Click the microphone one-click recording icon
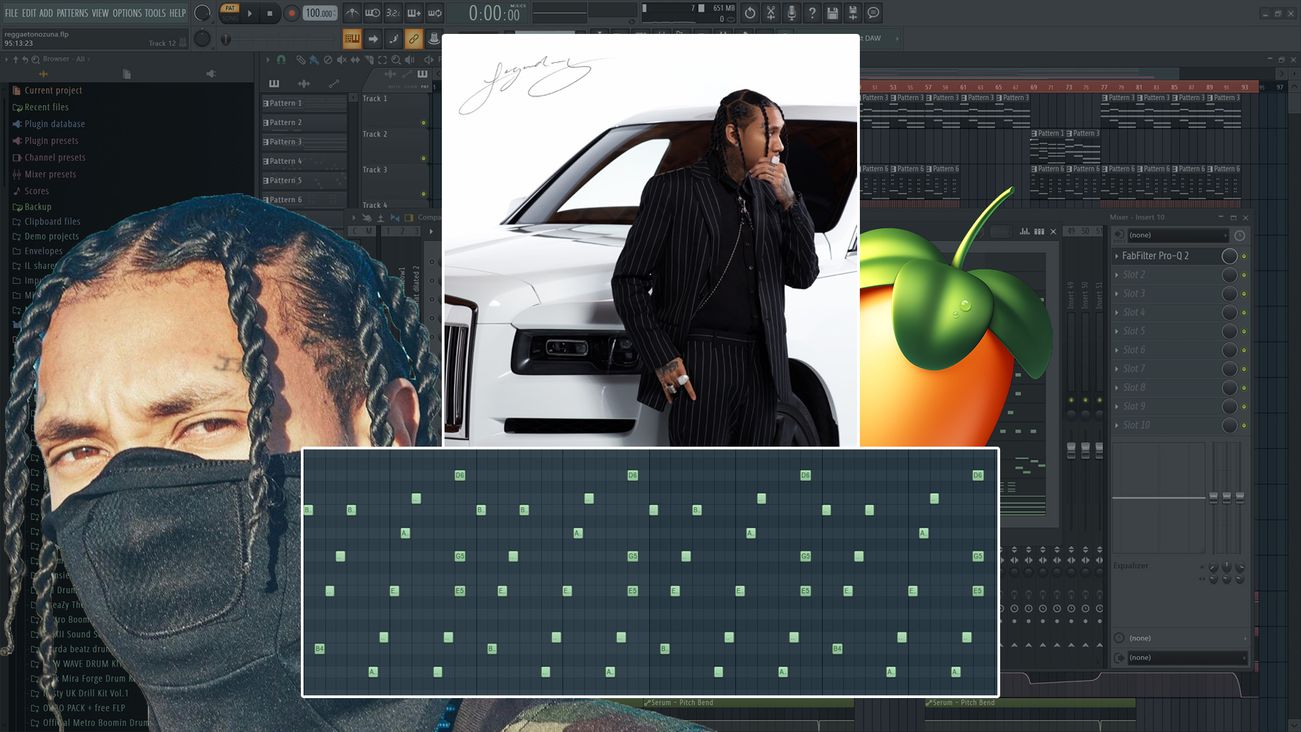 [791, 13]
